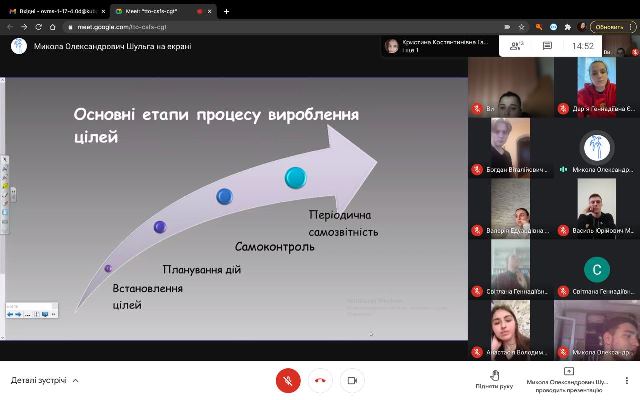640x400 pixels.
Task: Go to previous slide with left arrow
Action: tap(10, 314)
